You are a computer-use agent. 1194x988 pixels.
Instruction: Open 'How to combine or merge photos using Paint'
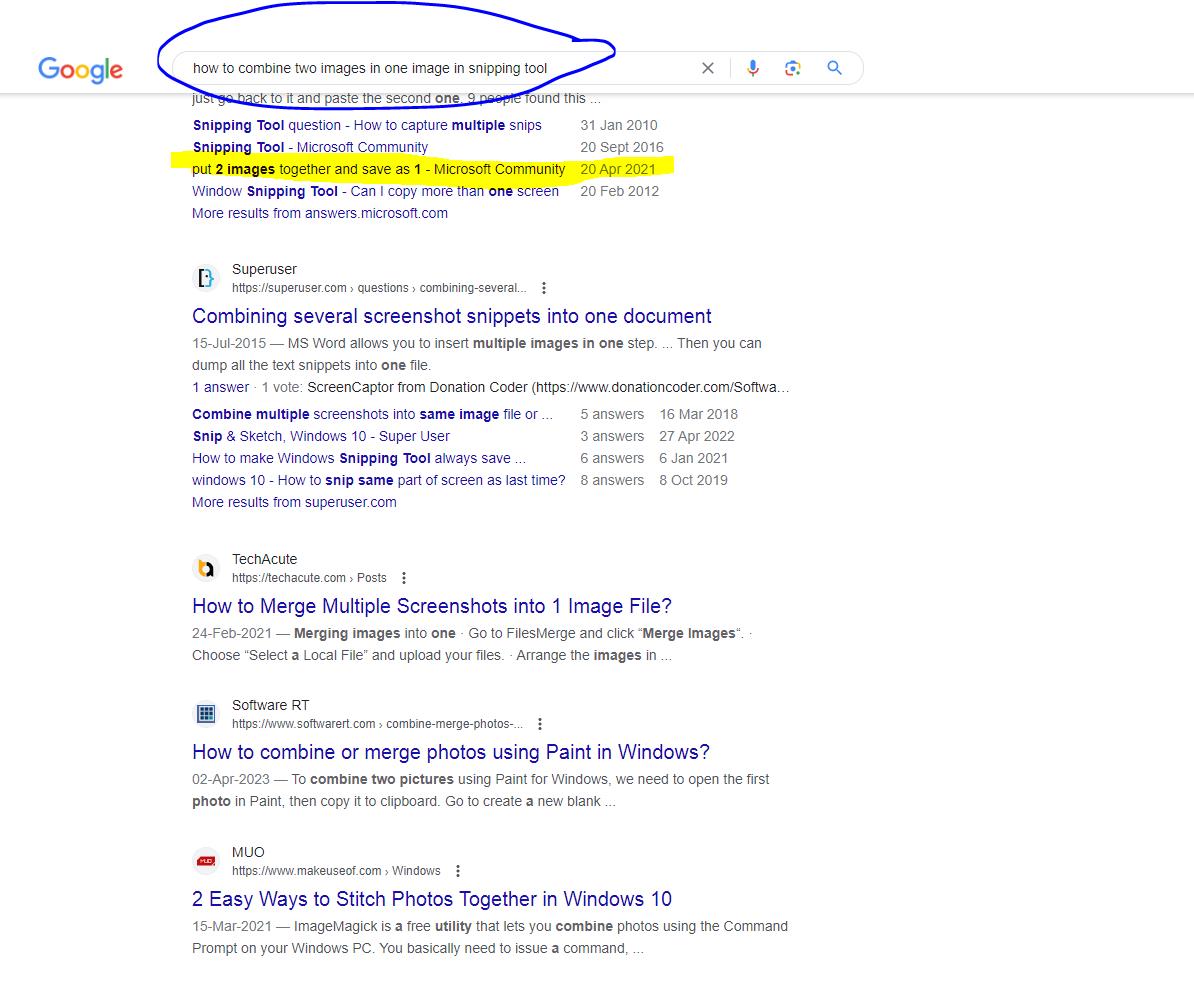(x=451, y=753)
